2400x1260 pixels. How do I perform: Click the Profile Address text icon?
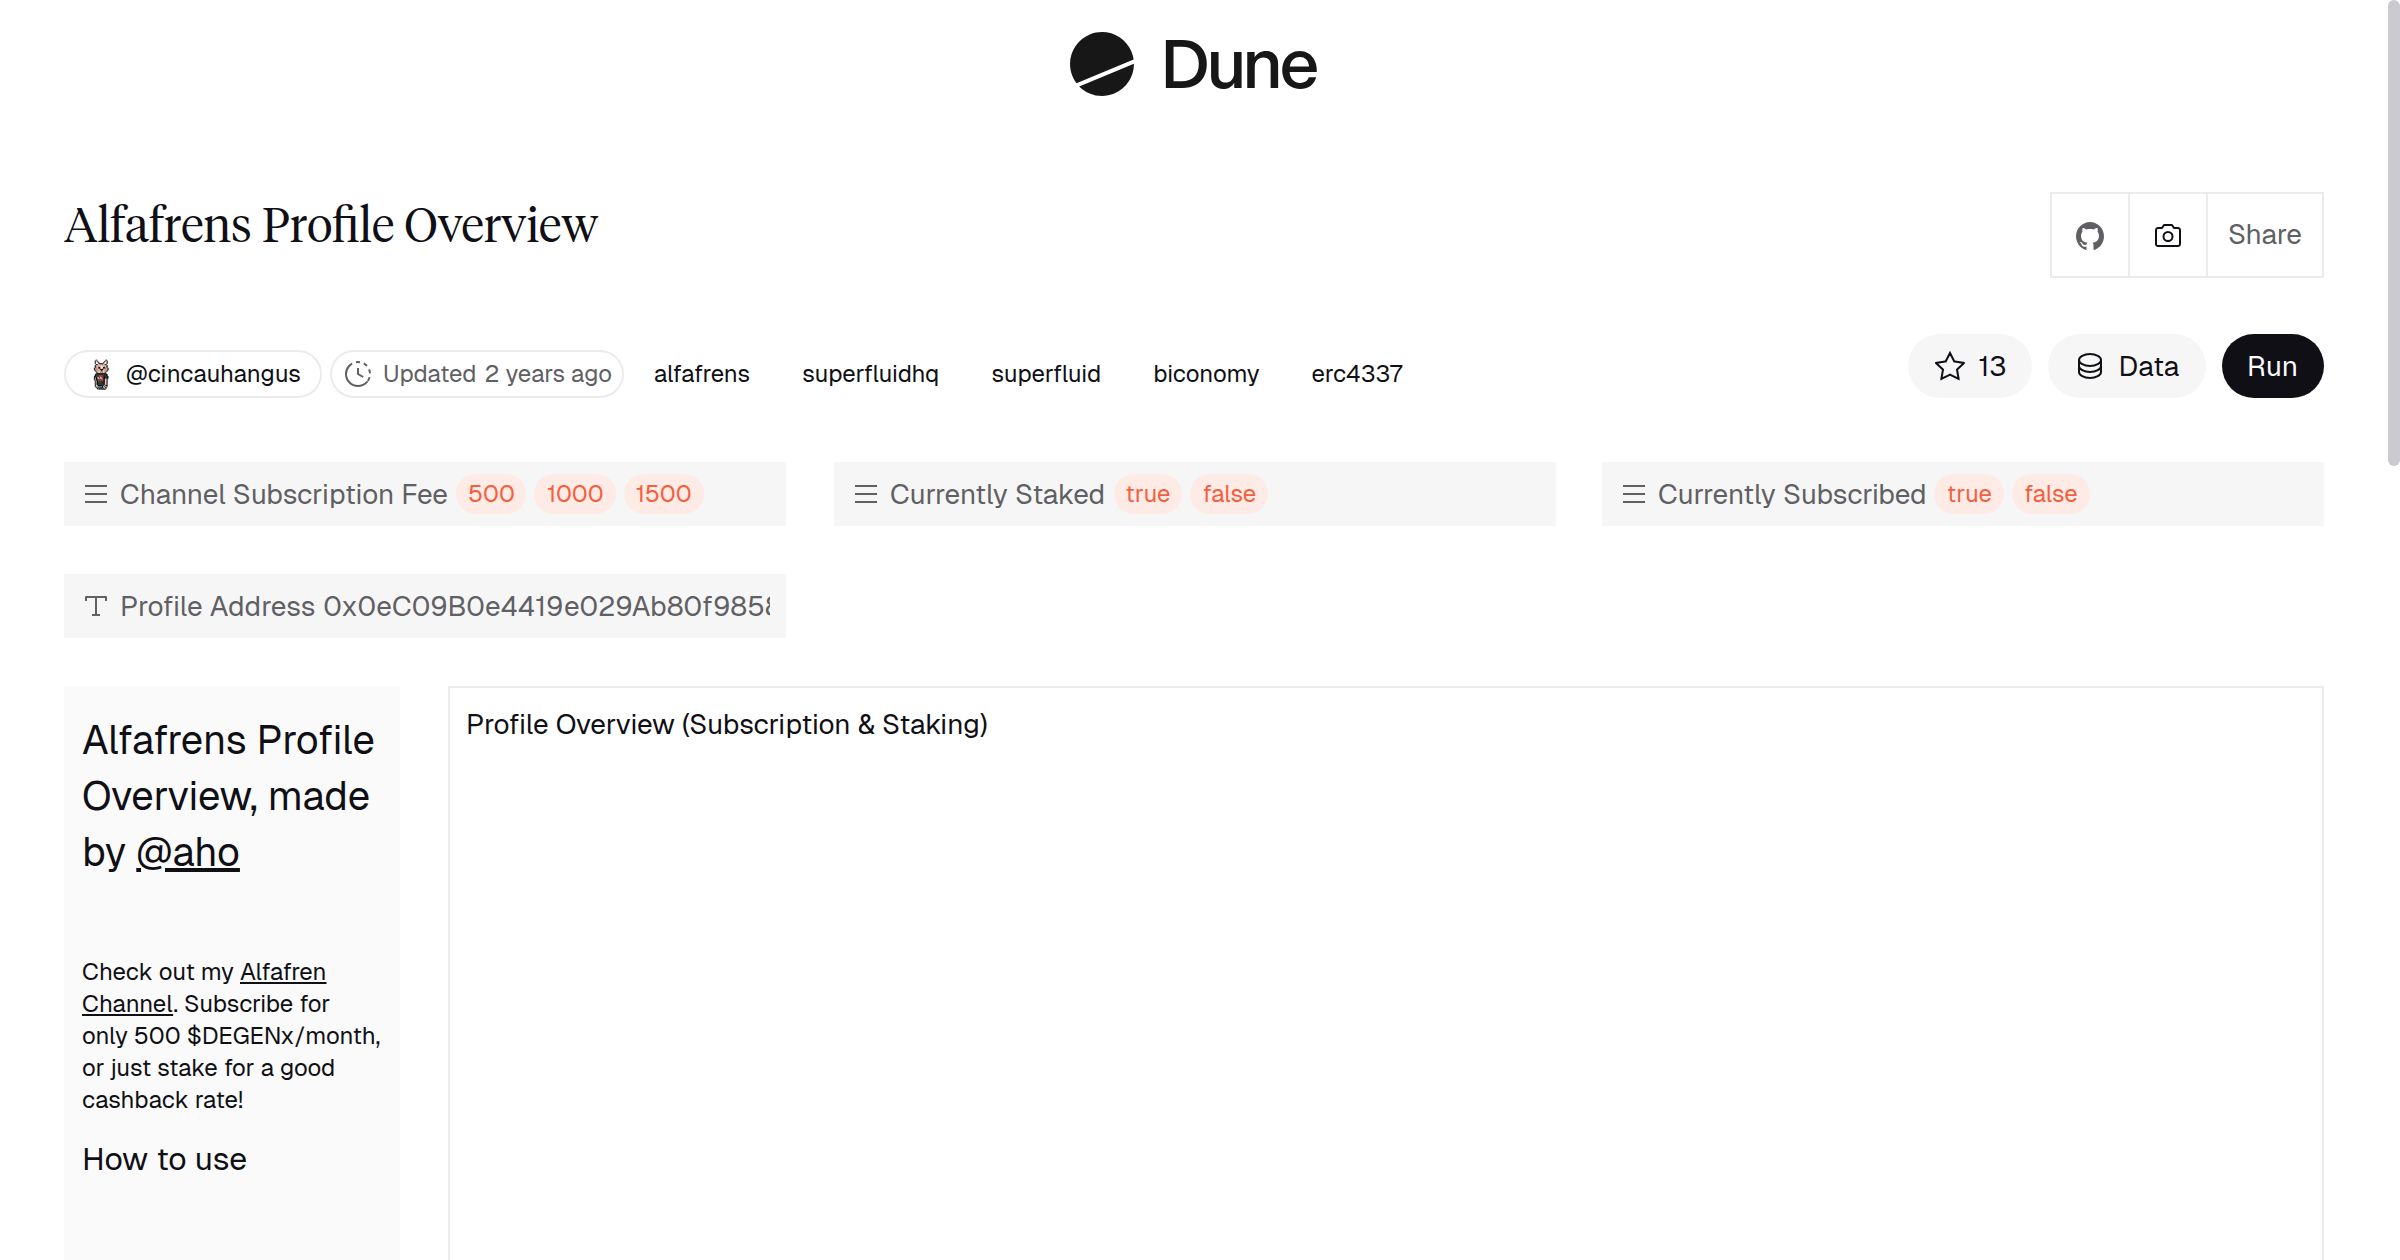[96, 606]
